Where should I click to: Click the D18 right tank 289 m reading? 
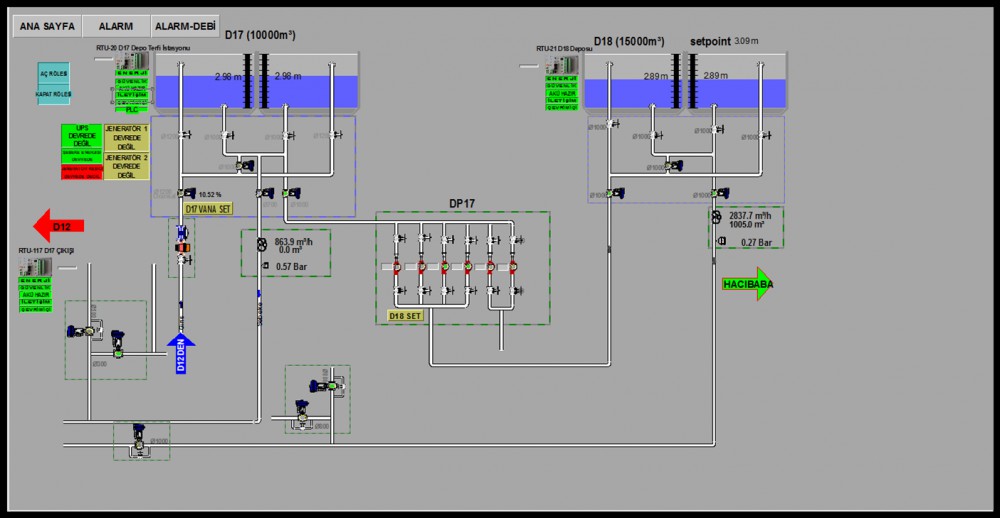(717, 76)
